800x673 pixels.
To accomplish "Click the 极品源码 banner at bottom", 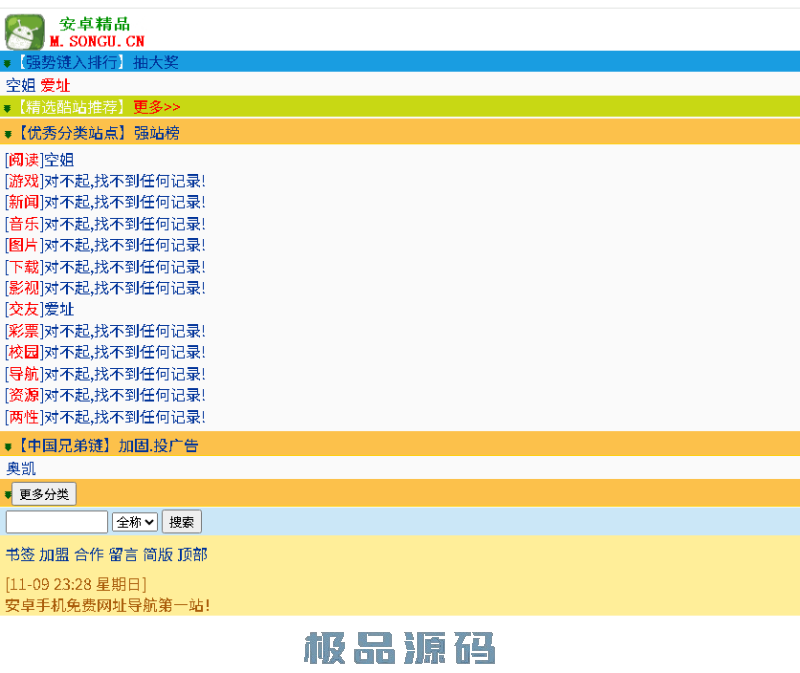I will 400,648.
